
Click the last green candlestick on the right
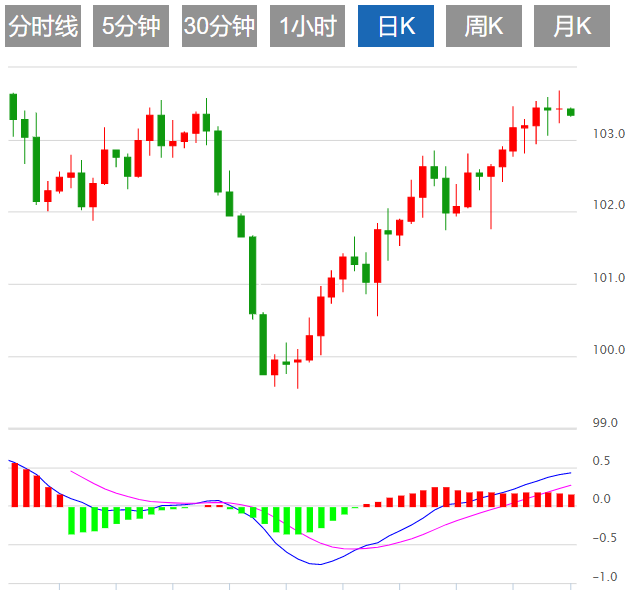pyautogui.click(x=571, y=112)
